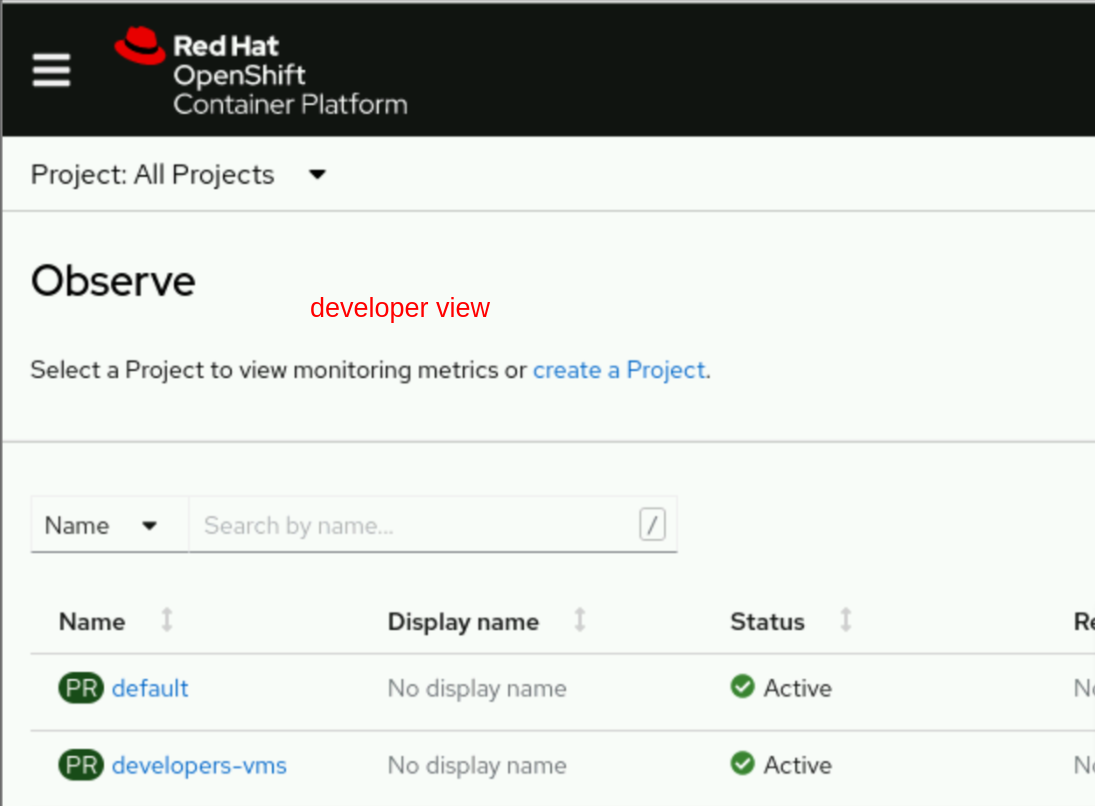Sort projects by Display name column
The height and width of the screenshot is (806, 1095).
click(580, 621)
